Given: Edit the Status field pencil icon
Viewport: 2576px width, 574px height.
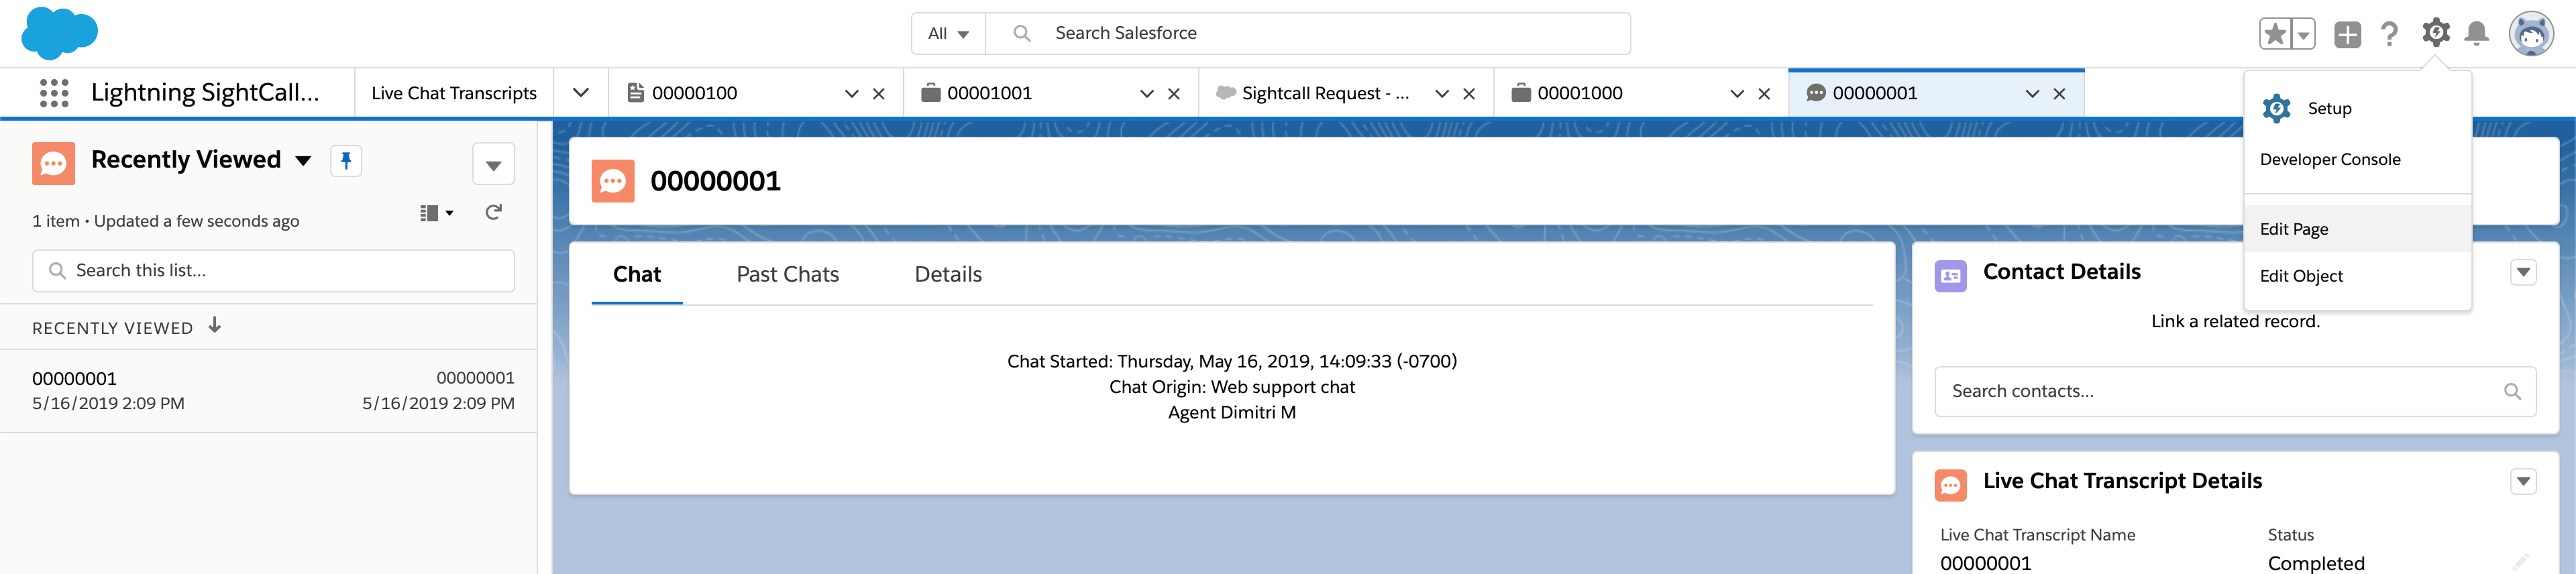Looking at the screenshot, I should coord(2520,562).
